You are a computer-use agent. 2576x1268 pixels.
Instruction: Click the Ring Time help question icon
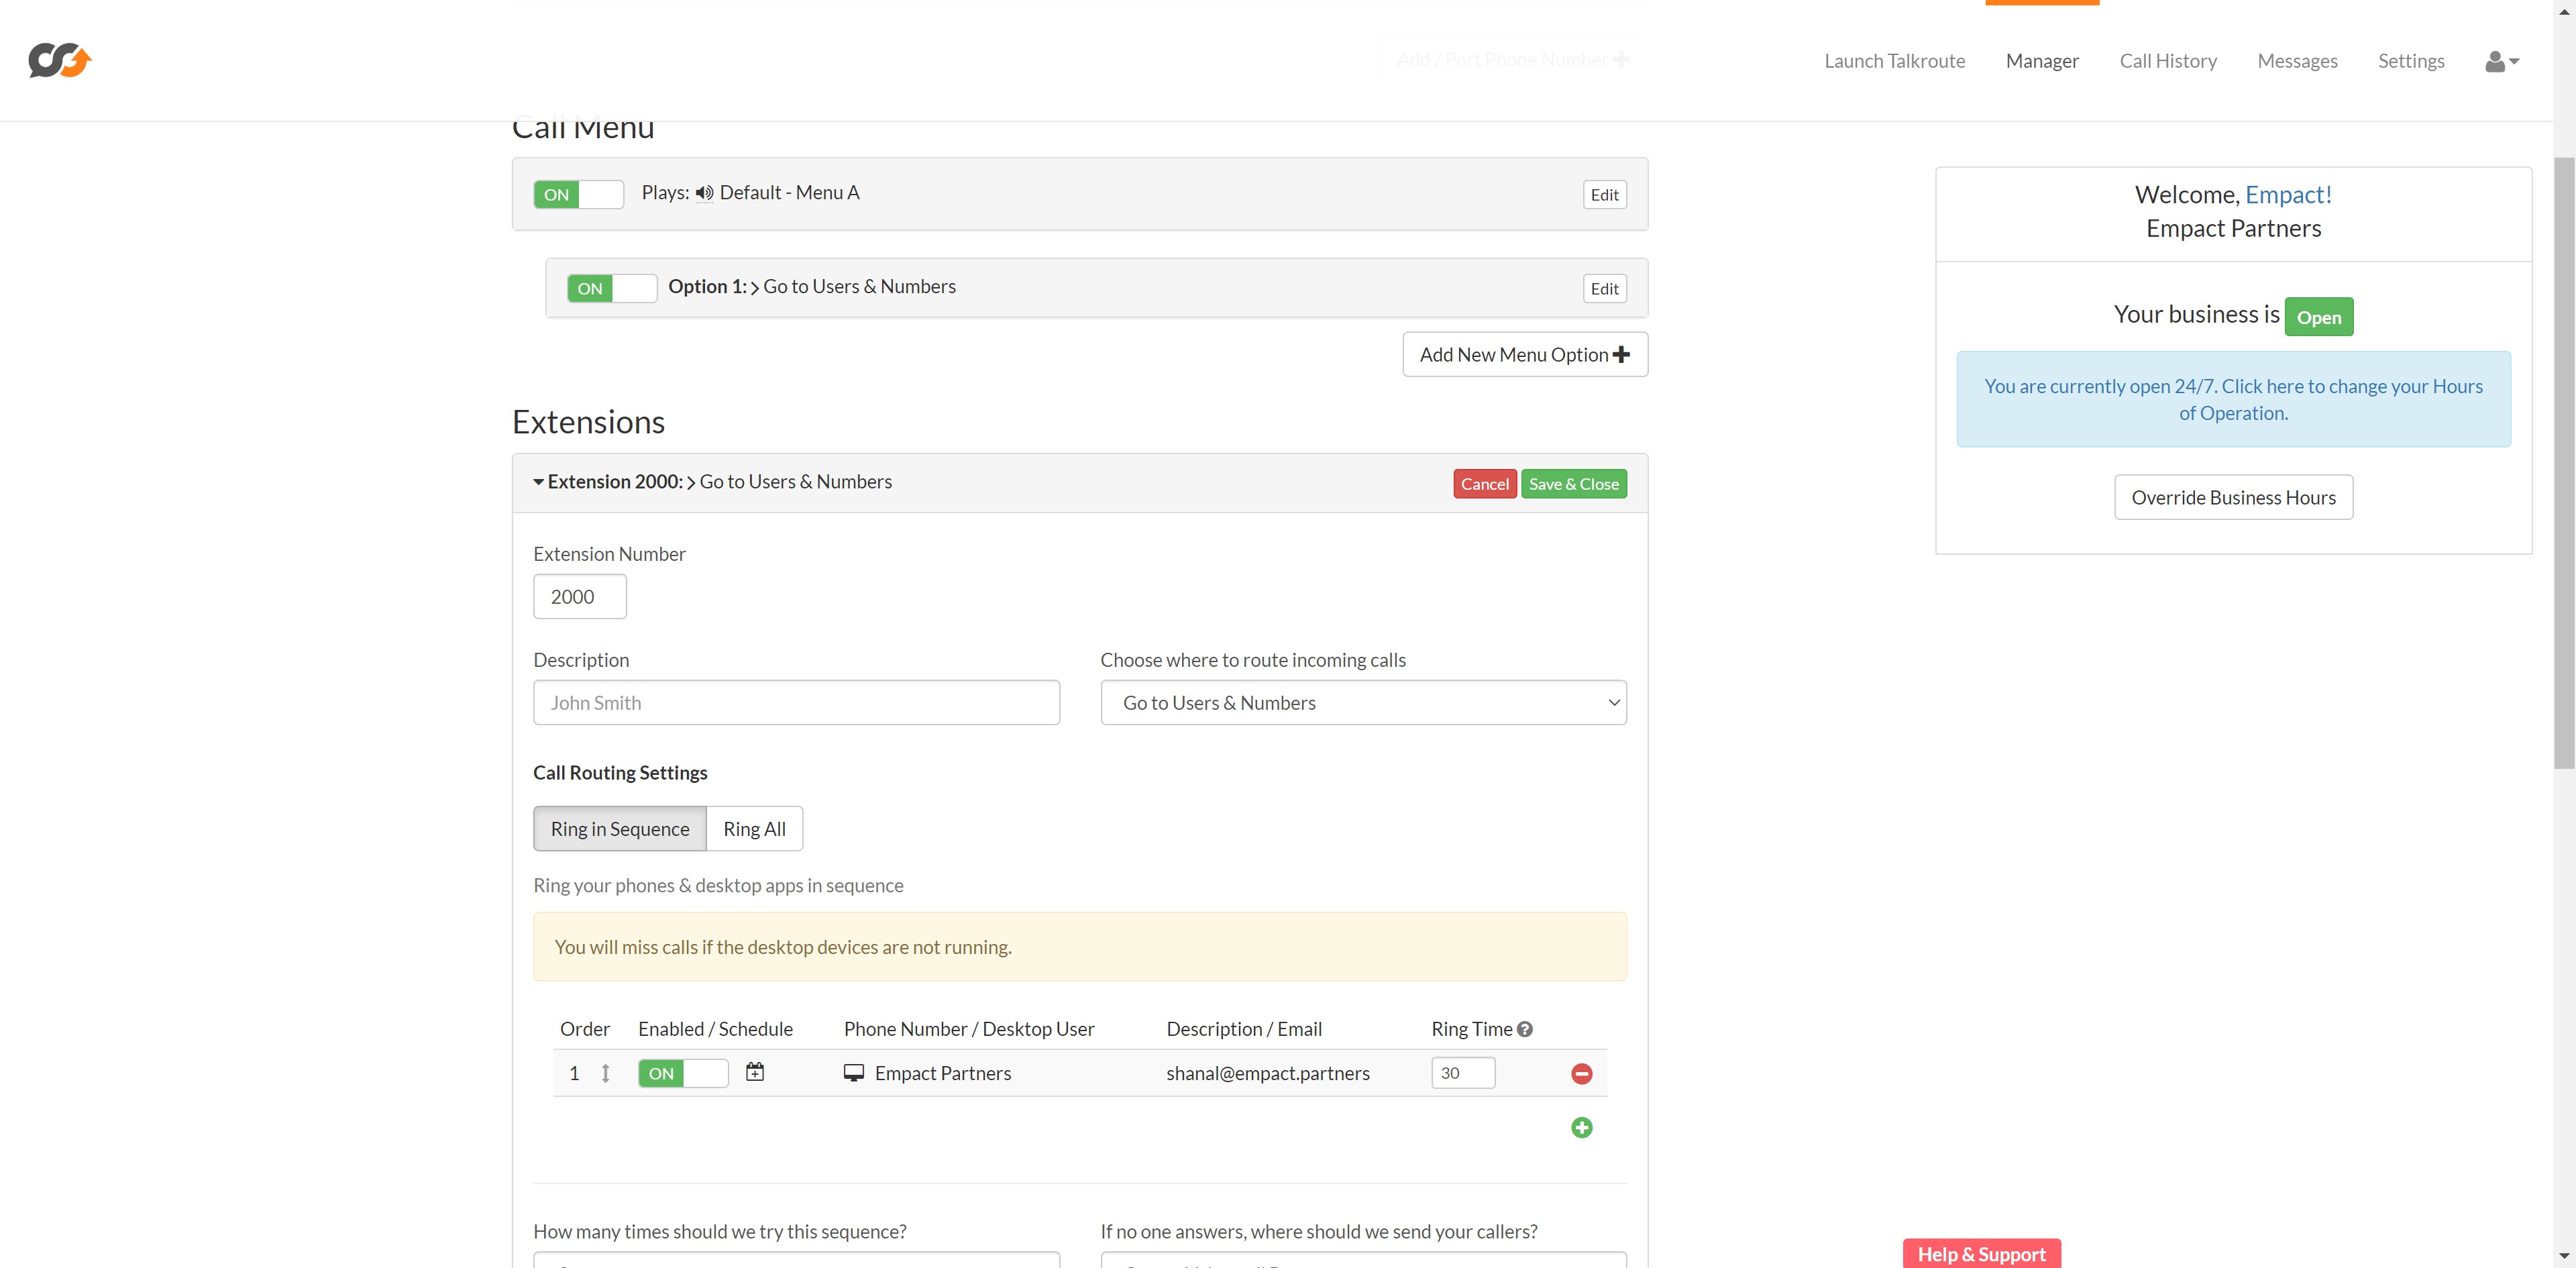pyautogui.click(x=1525, y=1029)
